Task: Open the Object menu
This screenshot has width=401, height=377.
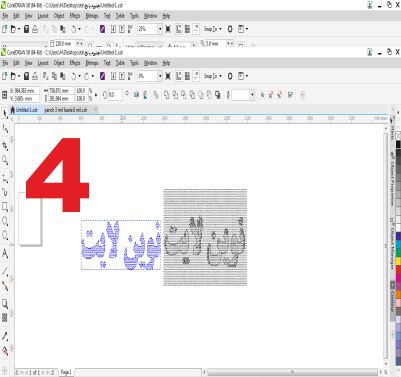Action: point(59,63)
